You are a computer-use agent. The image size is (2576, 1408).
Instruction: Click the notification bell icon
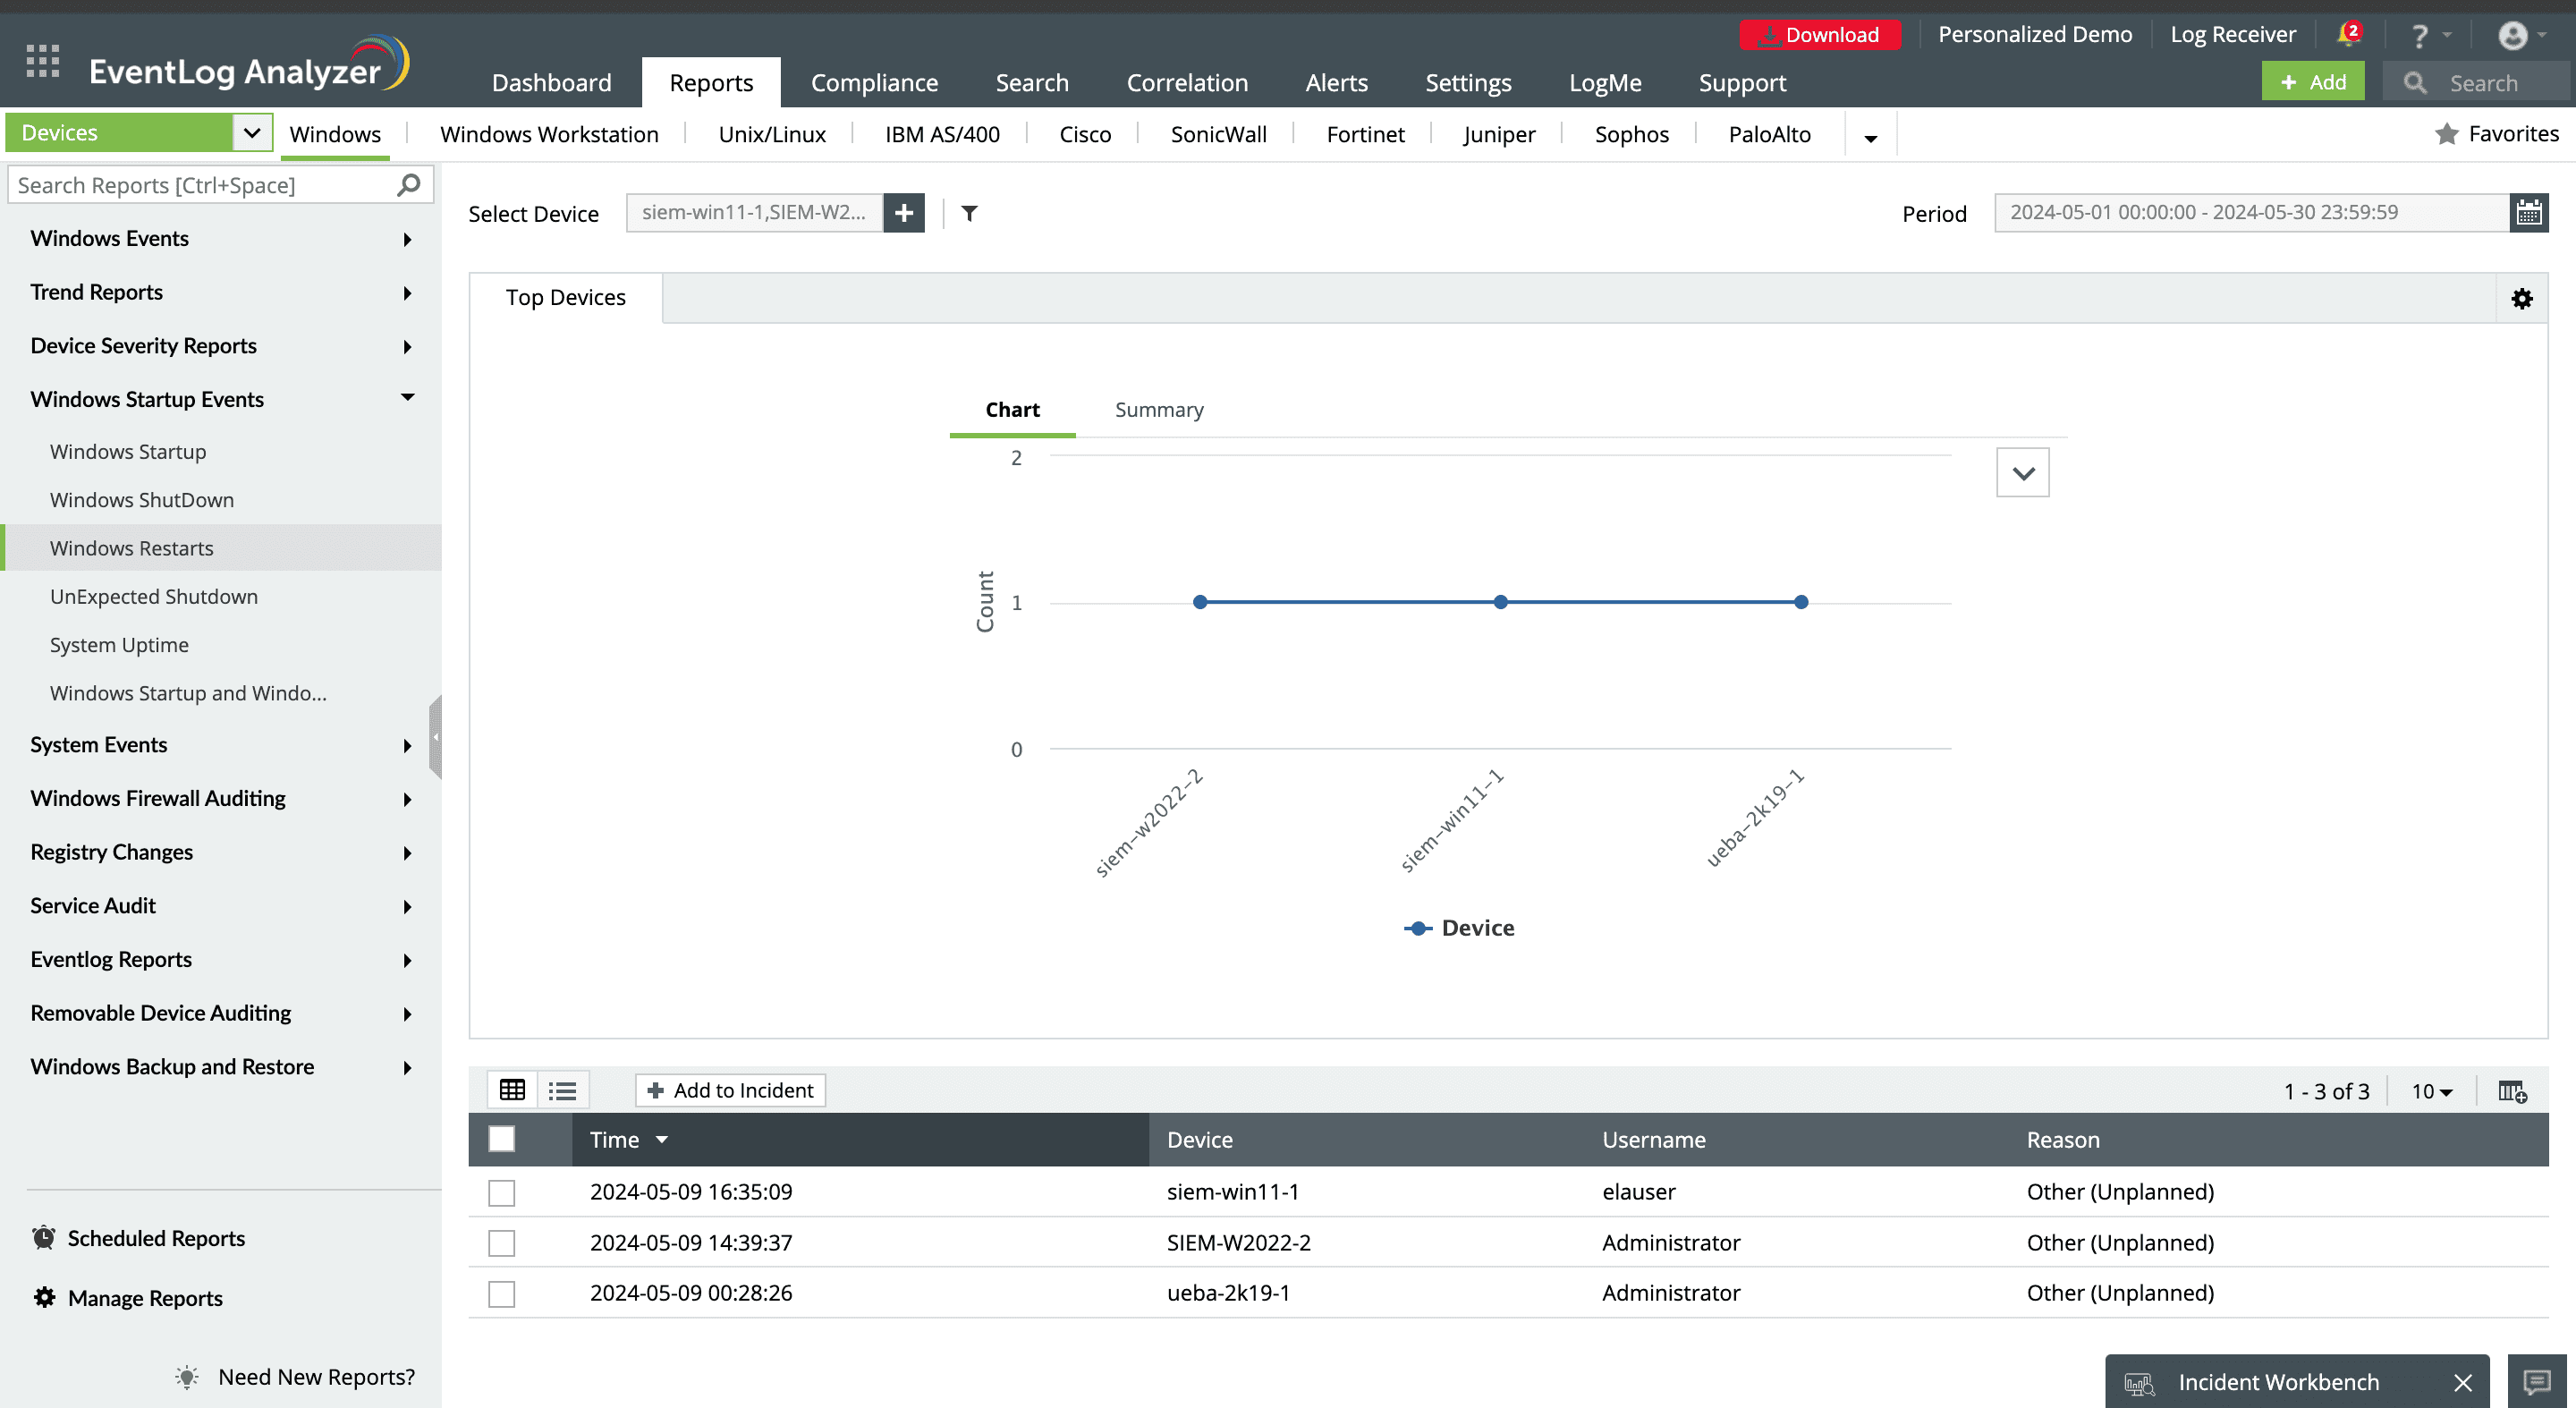coord(2346,35)
